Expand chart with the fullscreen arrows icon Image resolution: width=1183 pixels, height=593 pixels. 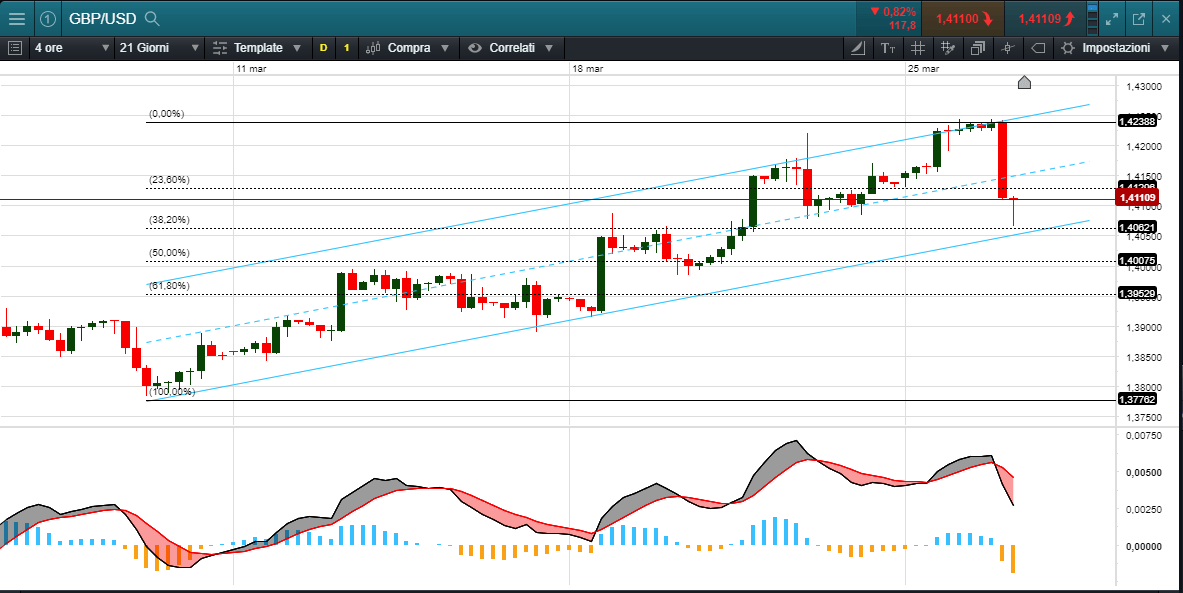pyautogui.click(x=1111, y=19)
